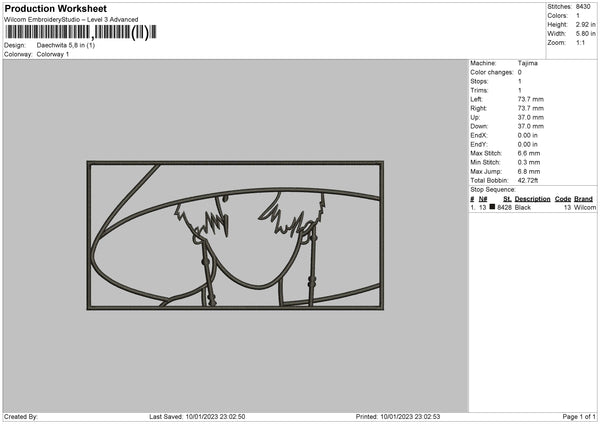Screen dimensions: 600x424
Task: Click stitch count '8428' in stop sequence
Action: click(x=504, y=208)
